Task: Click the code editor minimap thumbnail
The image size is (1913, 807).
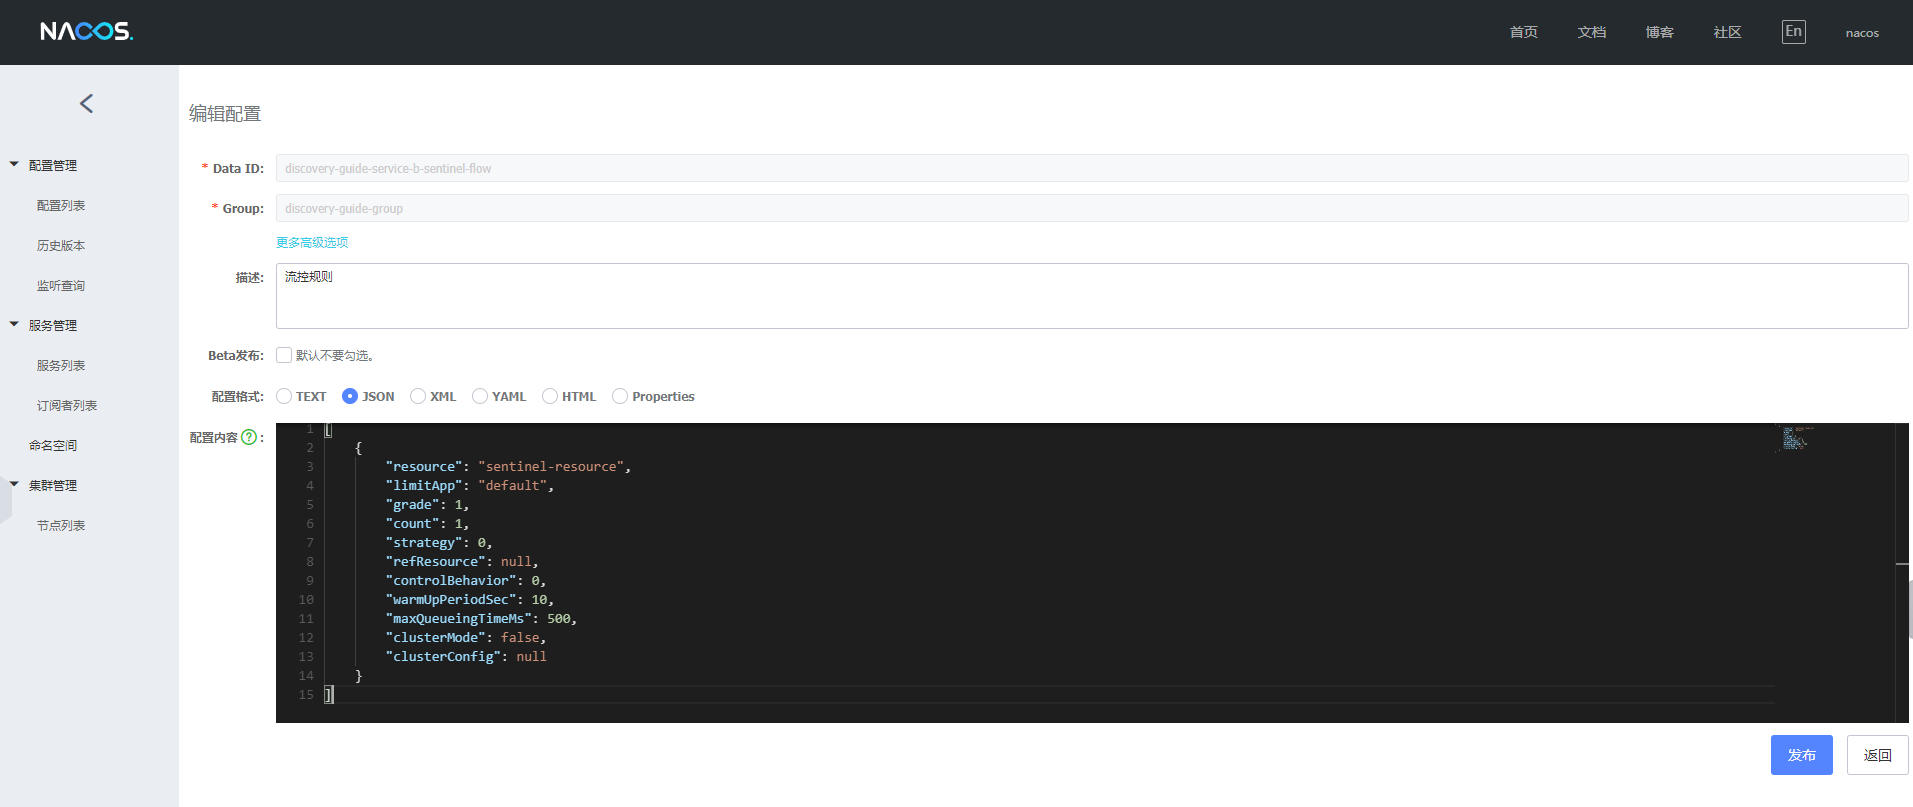Action: point(1795,438)
